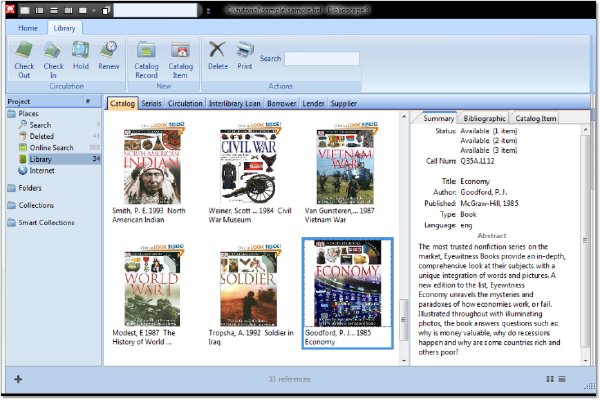Switch to thumbnail grid view icon
The image size is (600, 400).
coord(550,379)
